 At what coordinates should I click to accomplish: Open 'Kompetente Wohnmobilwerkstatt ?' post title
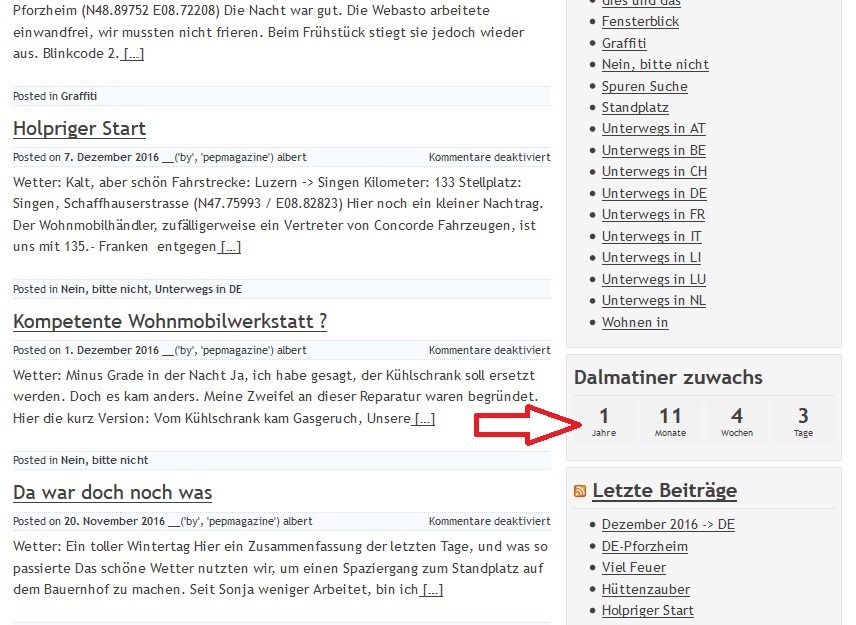click(170, 322)
